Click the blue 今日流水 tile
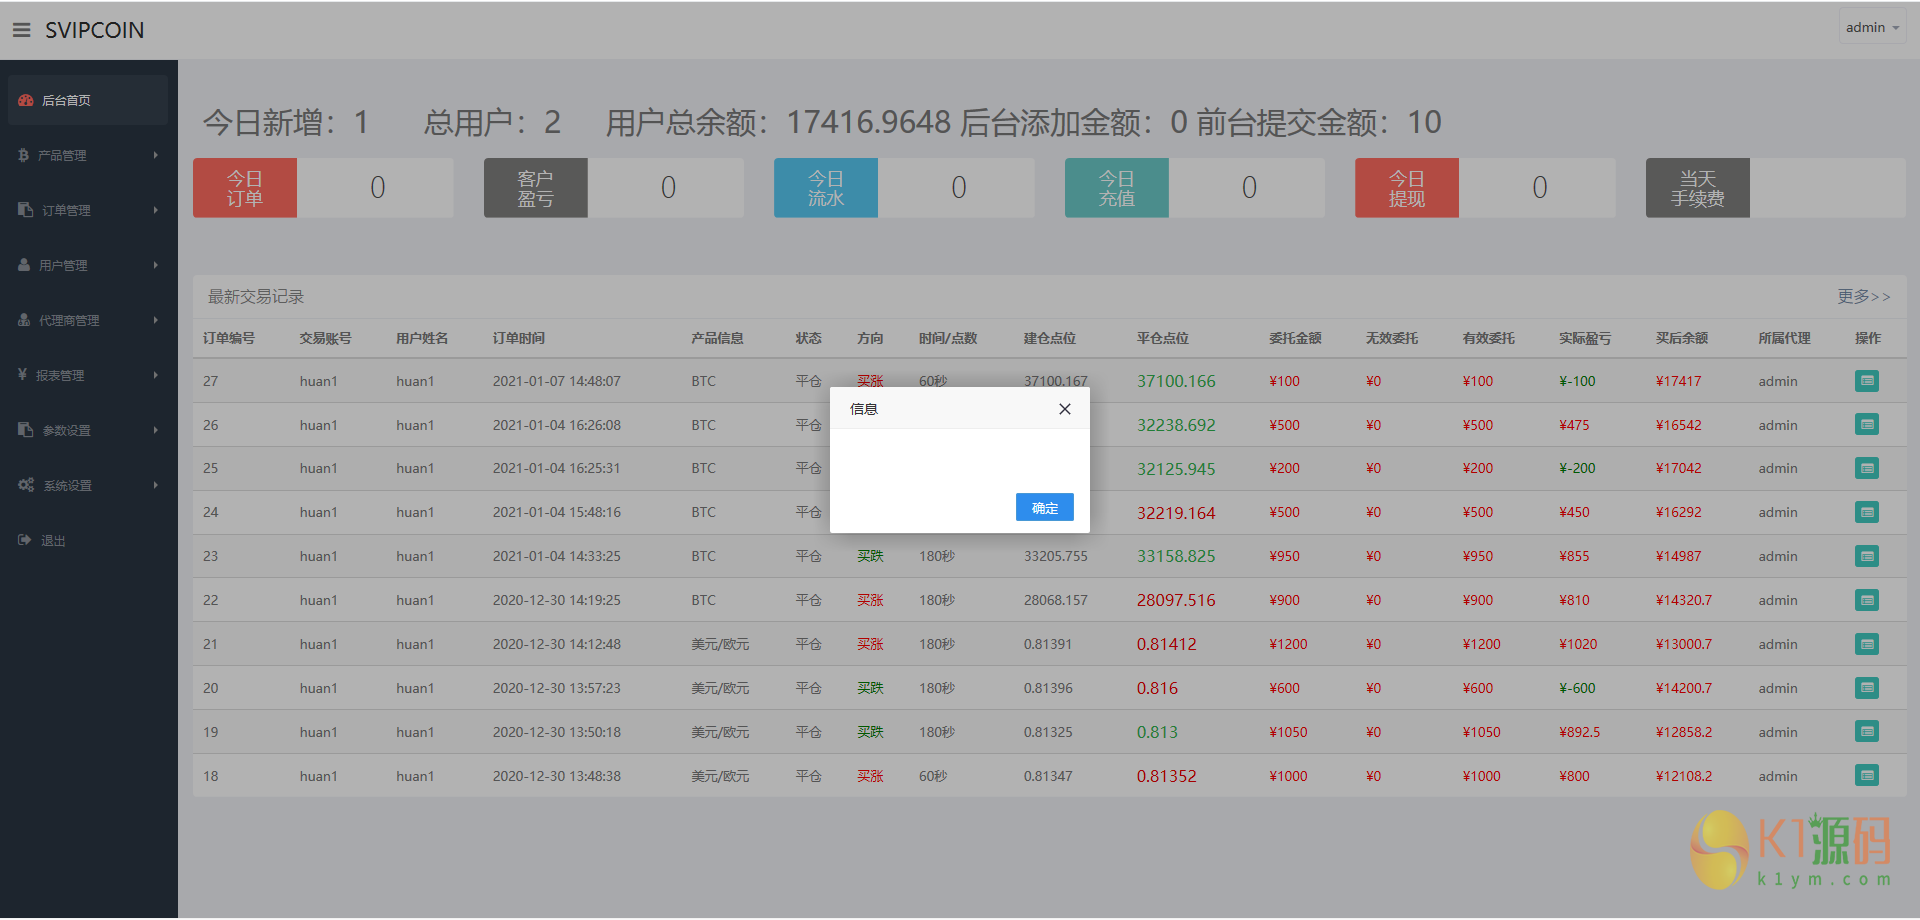This screenshot has width=1920, height=920. tap(826, 188)
